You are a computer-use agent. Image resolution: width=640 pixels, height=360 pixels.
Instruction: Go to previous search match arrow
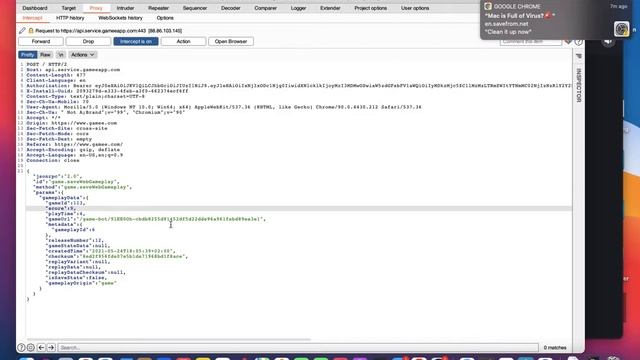41,347
